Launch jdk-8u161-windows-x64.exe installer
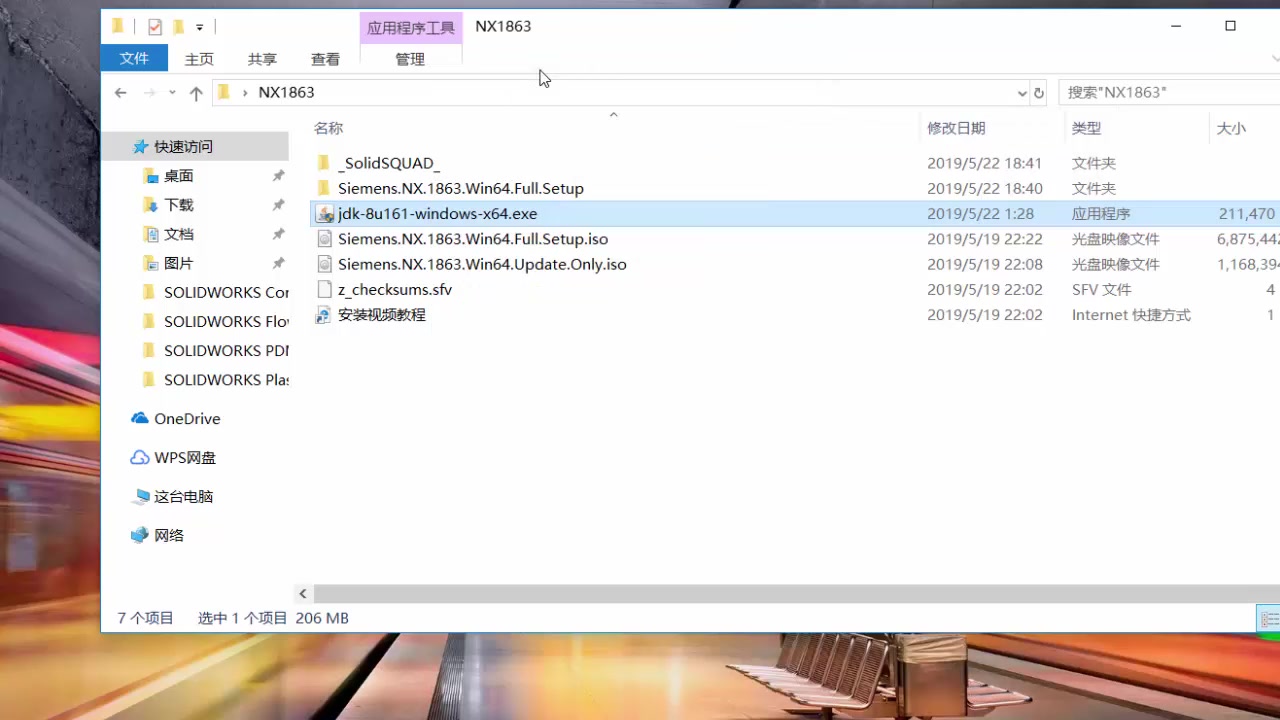1280x720 pixels. point(437,213)
